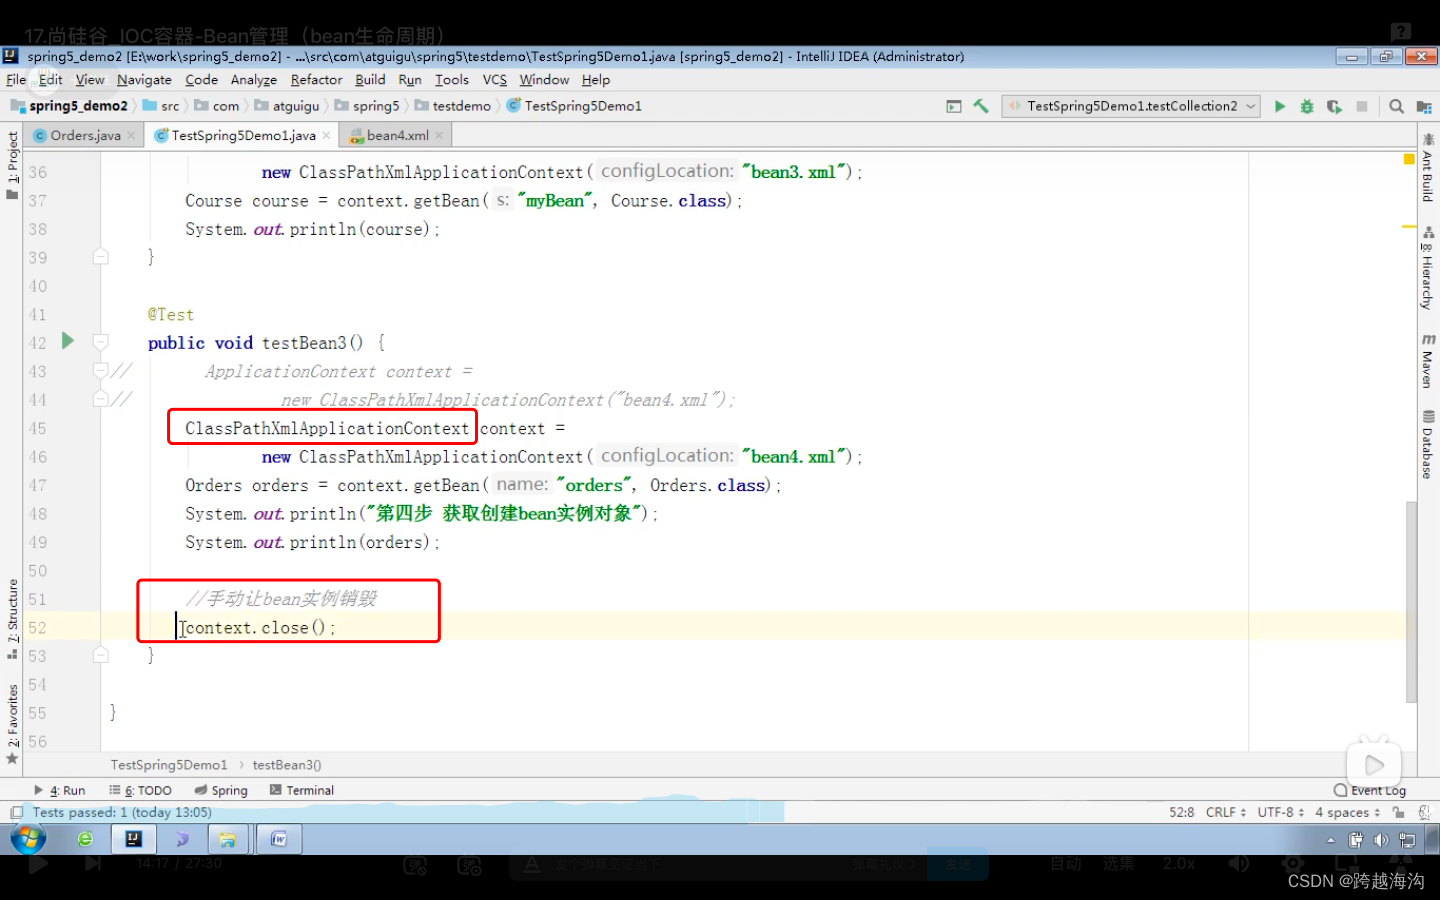
Task: Collapse fold marker on line 39
Action: pos(100,257)
